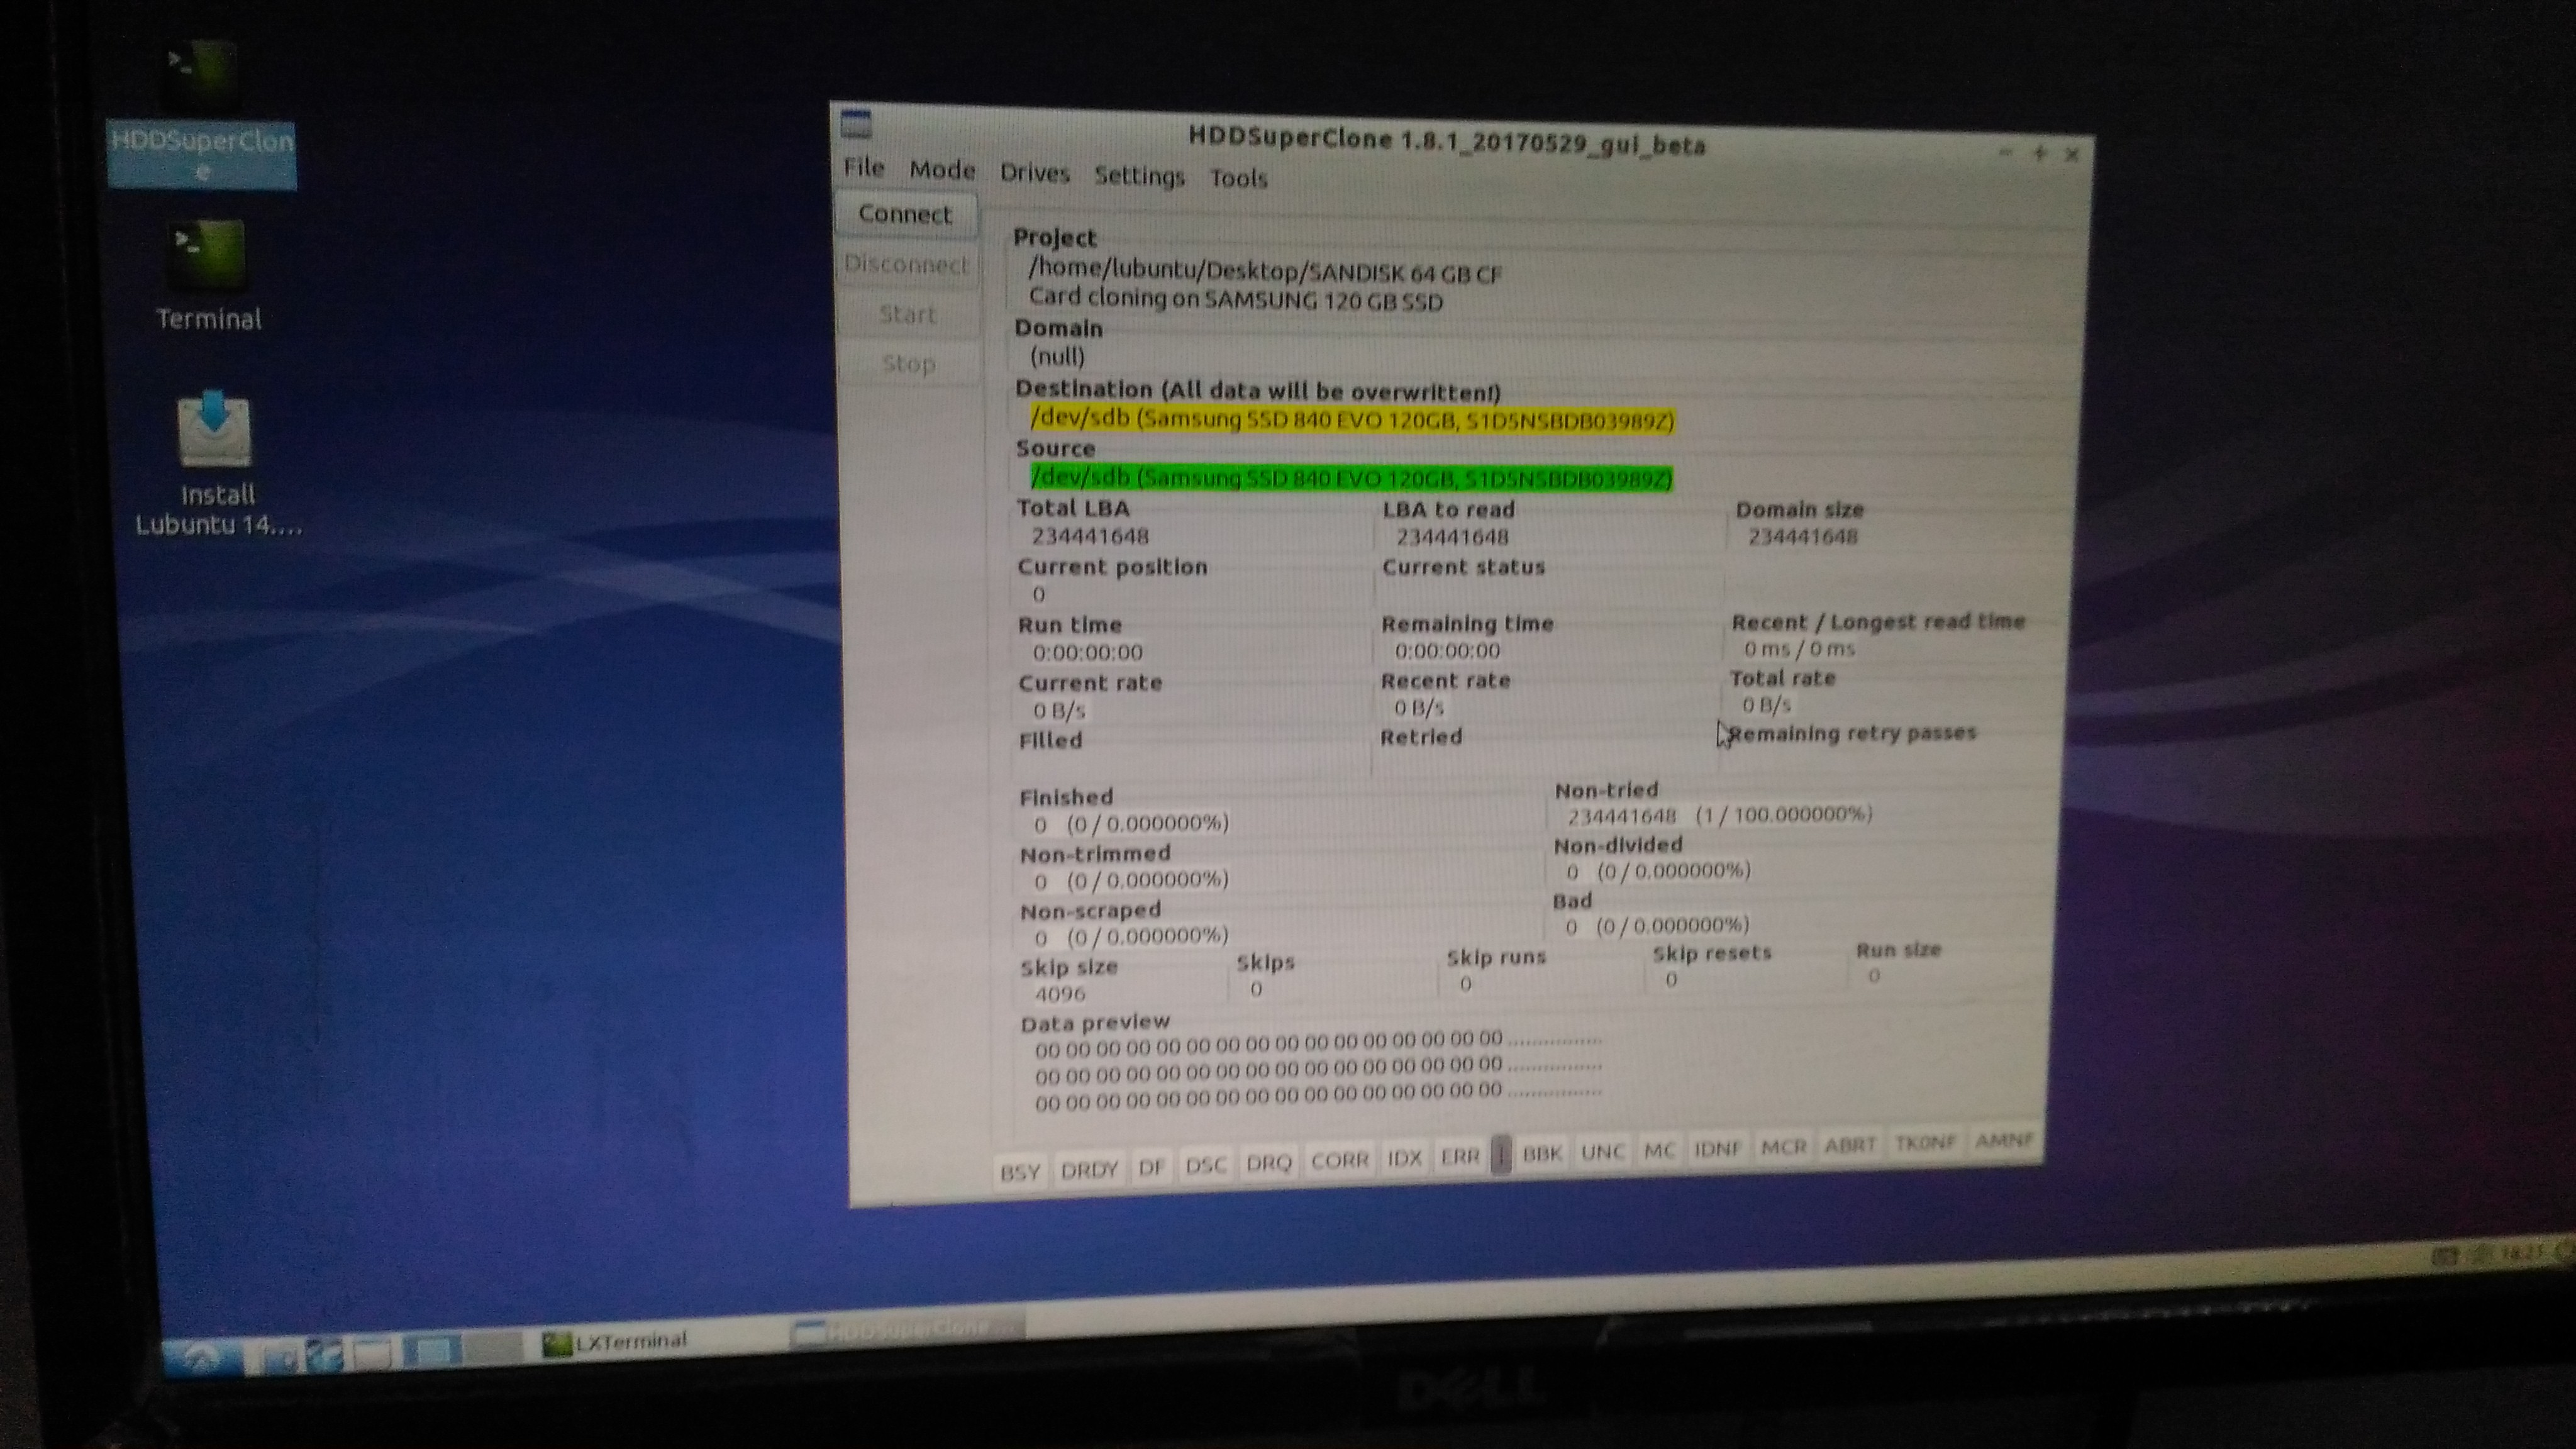Viewport: 2576px width, 1449px height.
Task: Click the Skips count value
Action: coord(1256,989)
